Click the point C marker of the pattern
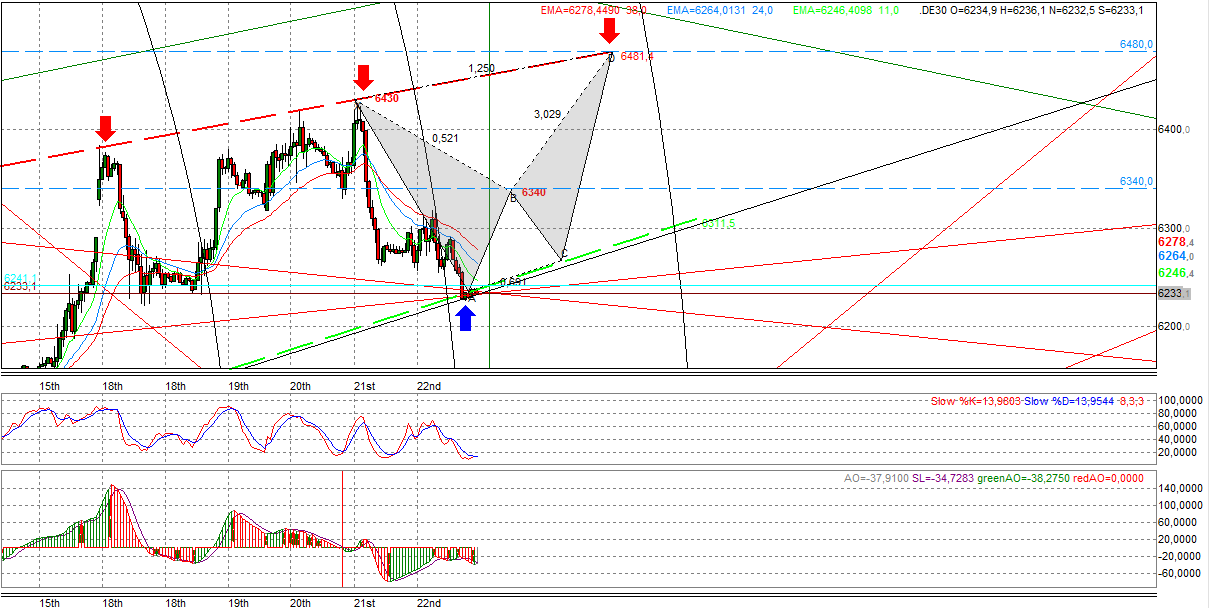The height and width of the screenshot is (608, 1209). click(564, 254)
